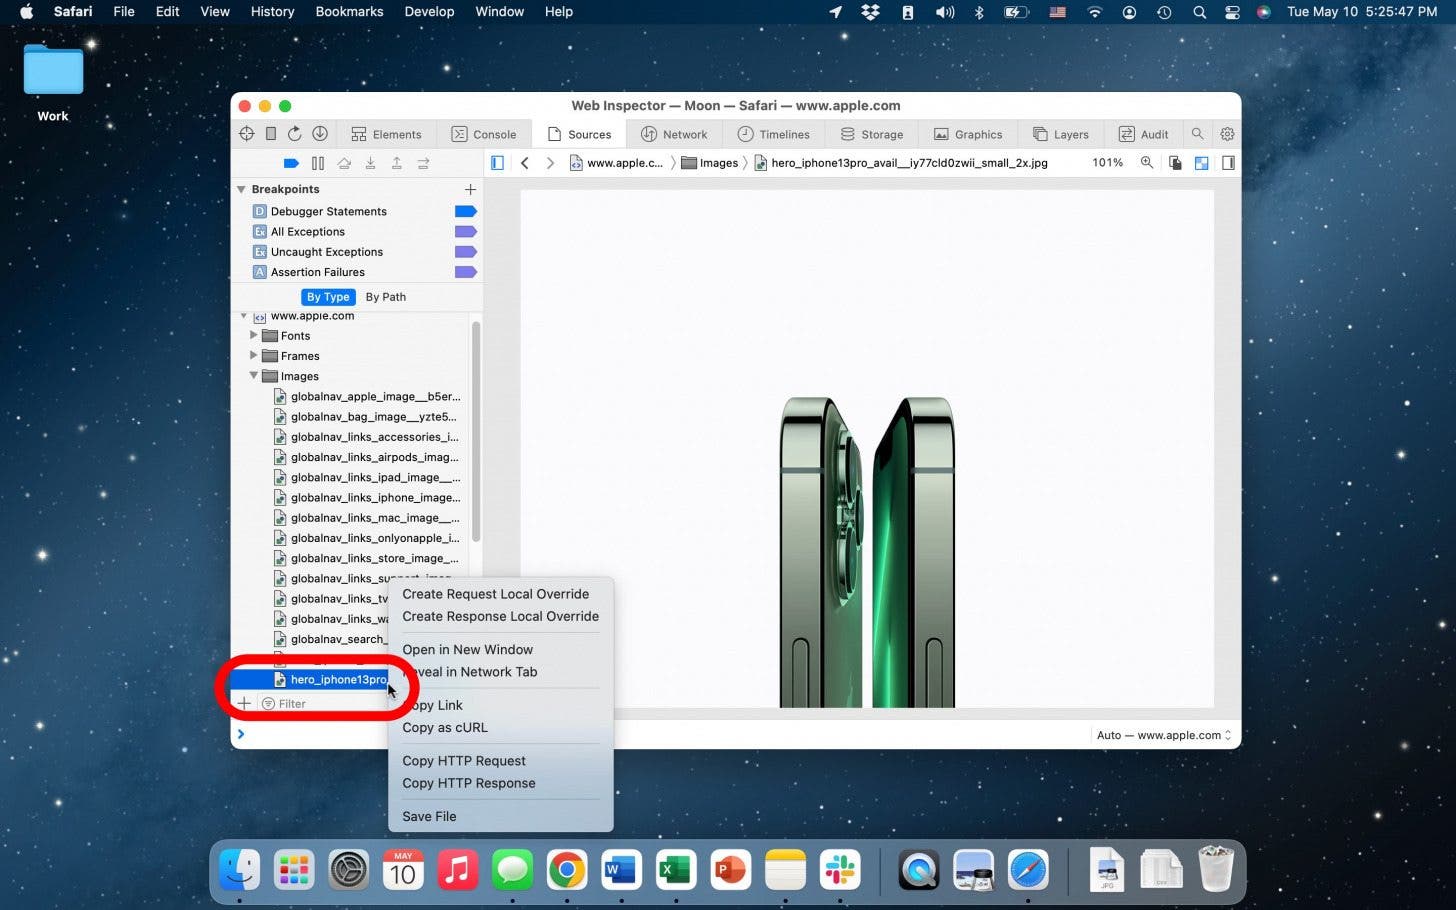Pause script execution with the pause icon
This screenshot has width=1456, height=910.
(x=318, y=163)
